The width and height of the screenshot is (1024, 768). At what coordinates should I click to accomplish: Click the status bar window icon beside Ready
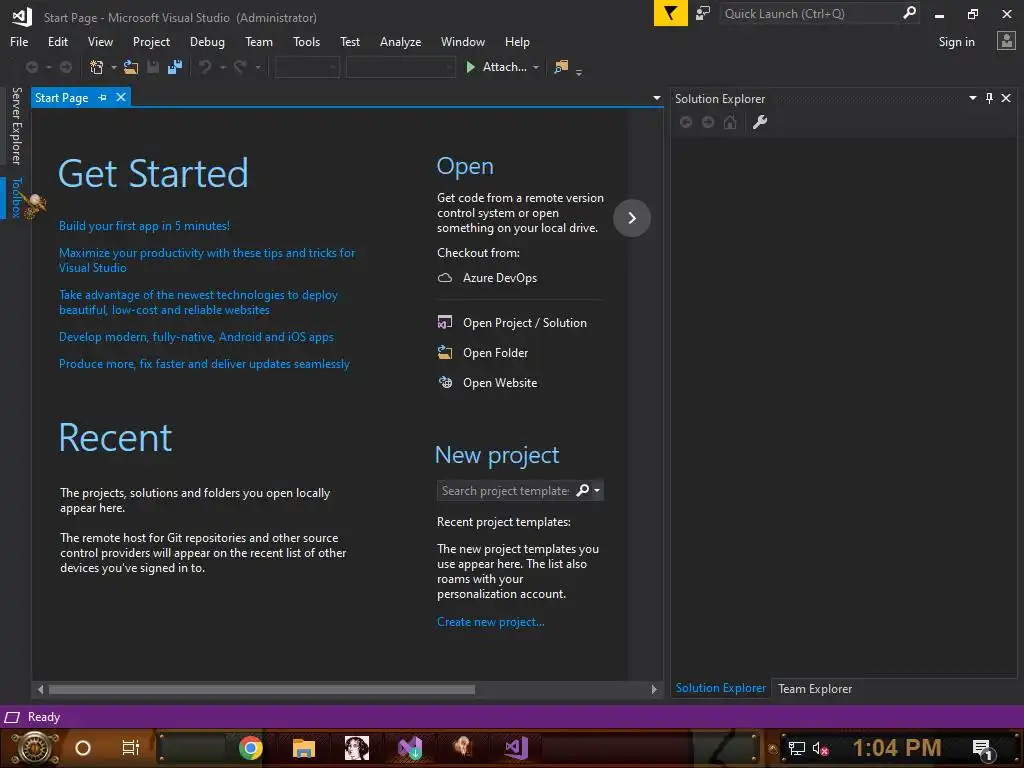point(12,718)
